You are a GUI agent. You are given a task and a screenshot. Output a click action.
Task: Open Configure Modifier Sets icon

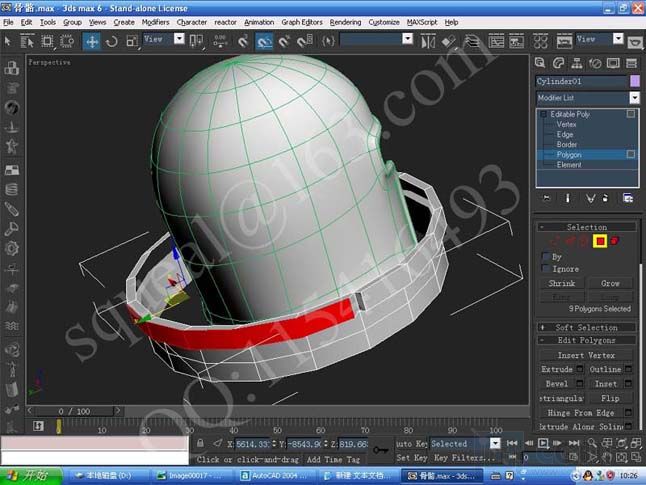tap(628, 198)
